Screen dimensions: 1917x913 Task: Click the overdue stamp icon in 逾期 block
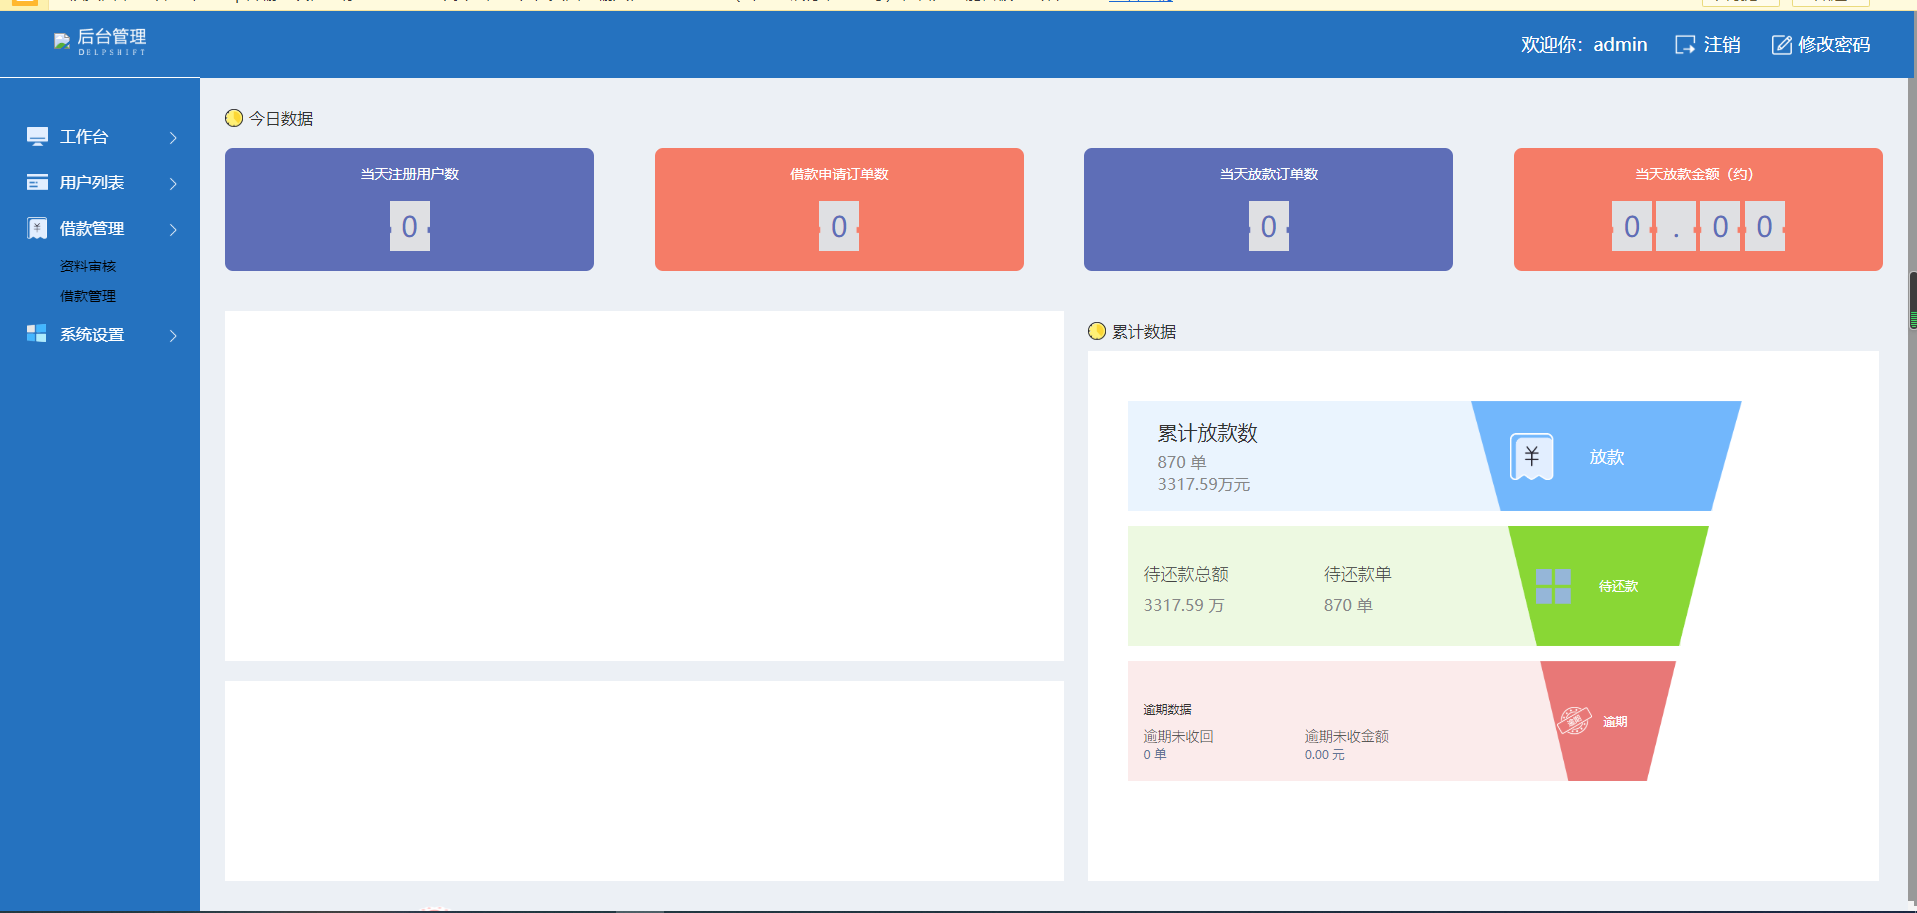[x=1574, y=720]
